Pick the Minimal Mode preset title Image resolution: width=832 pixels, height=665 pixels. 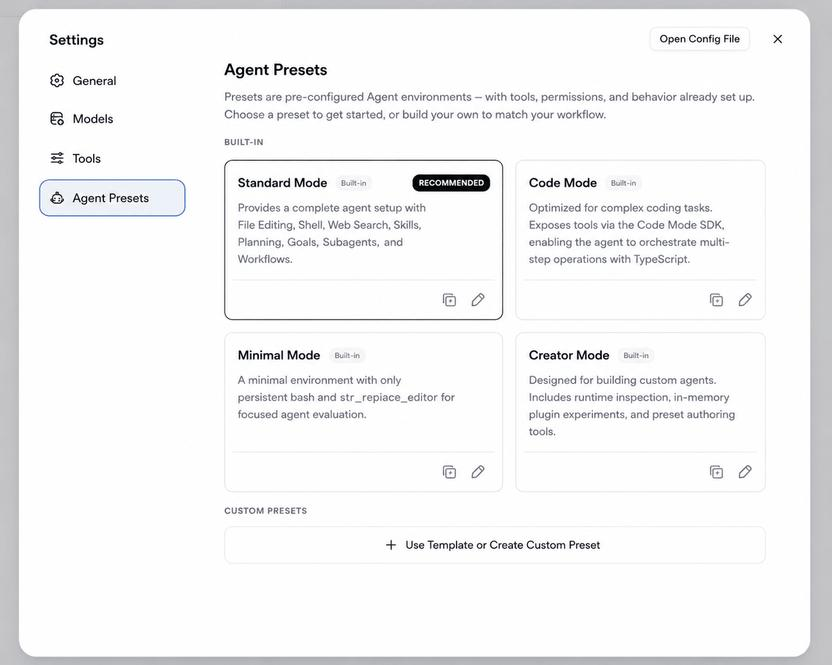279,355
